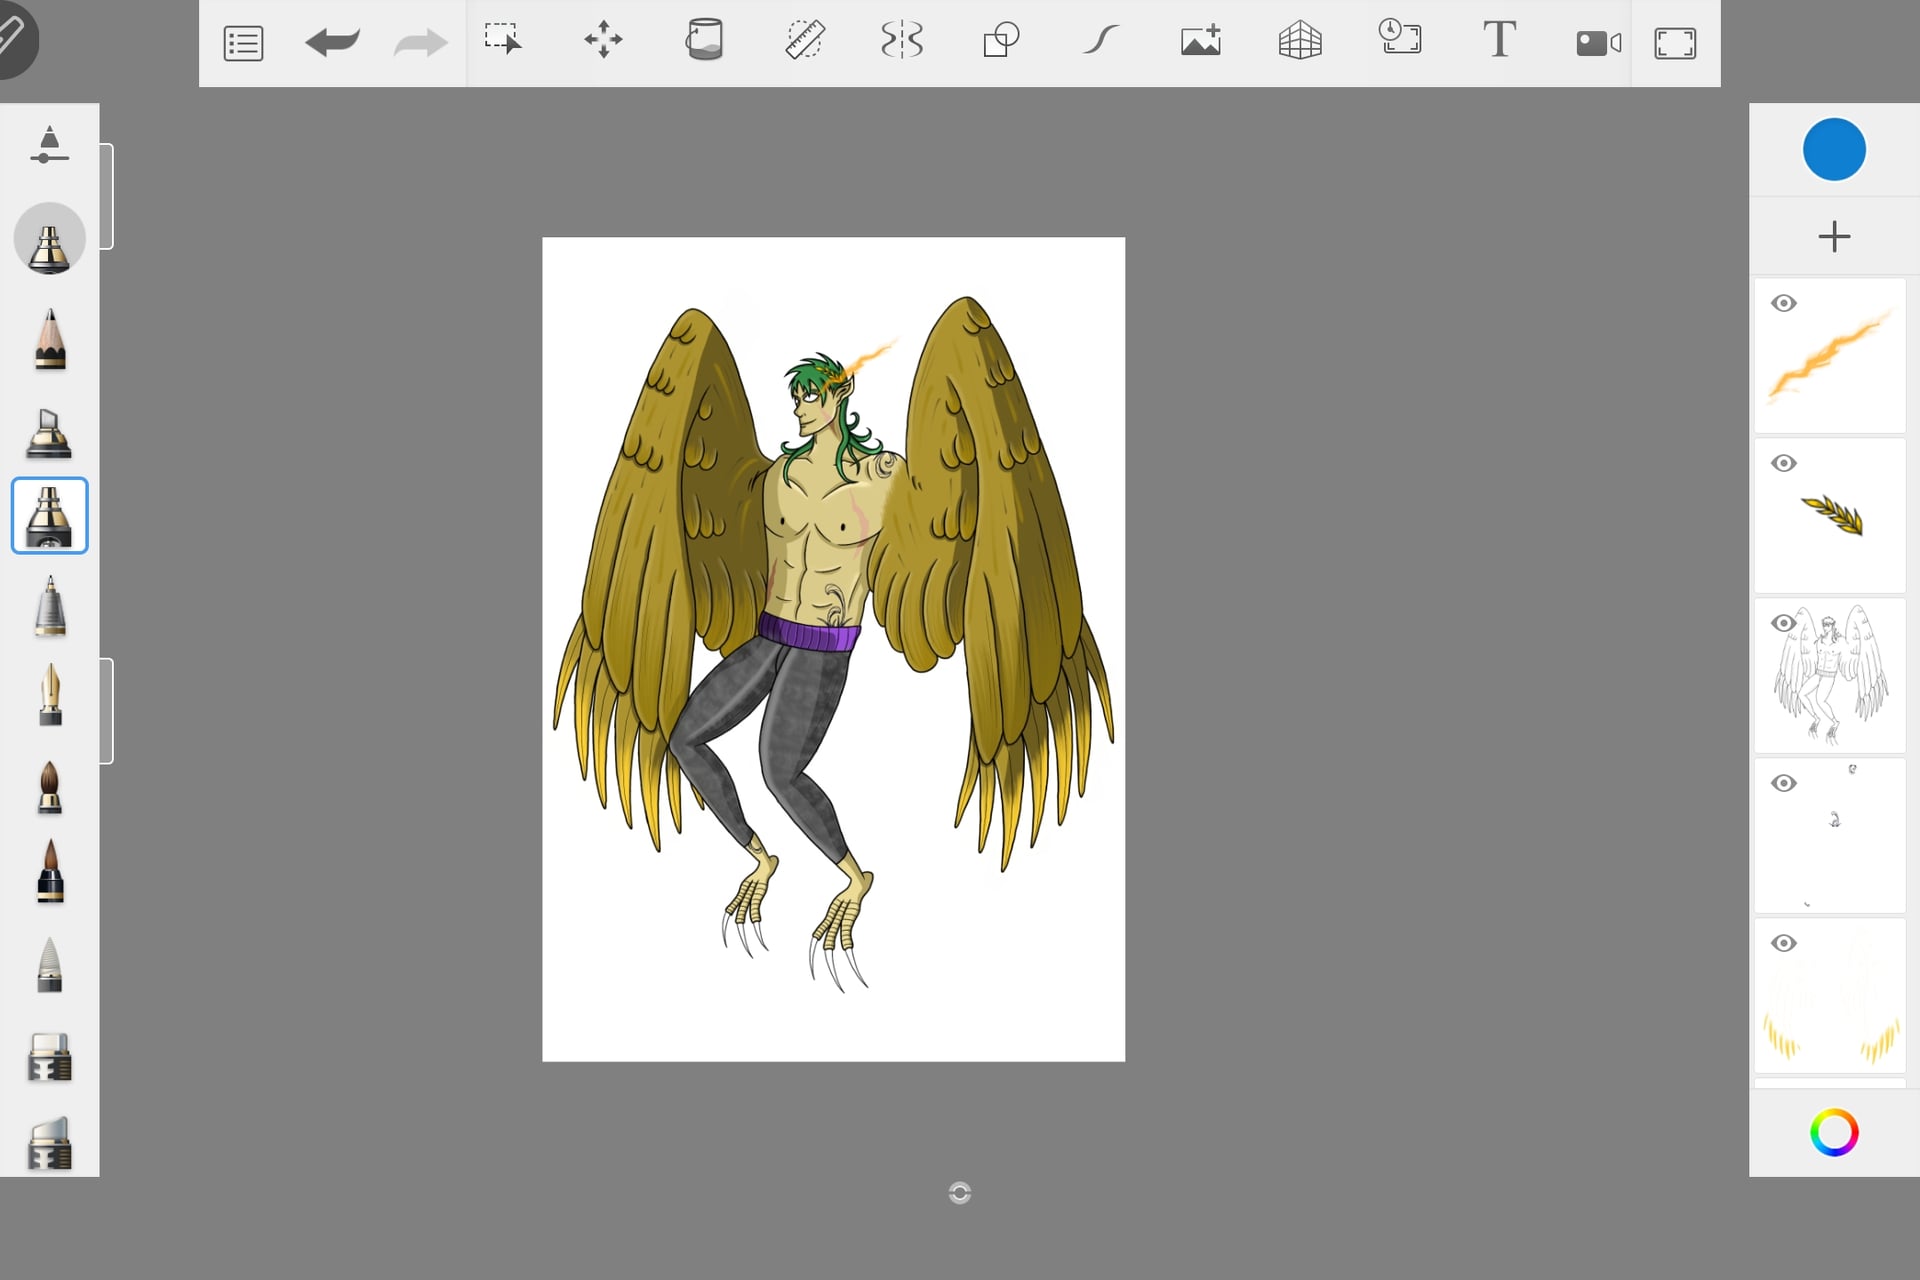1920x1280 pixels.
Task: Toggle the Predictive Stroke tool
Action: (1100, 40)
